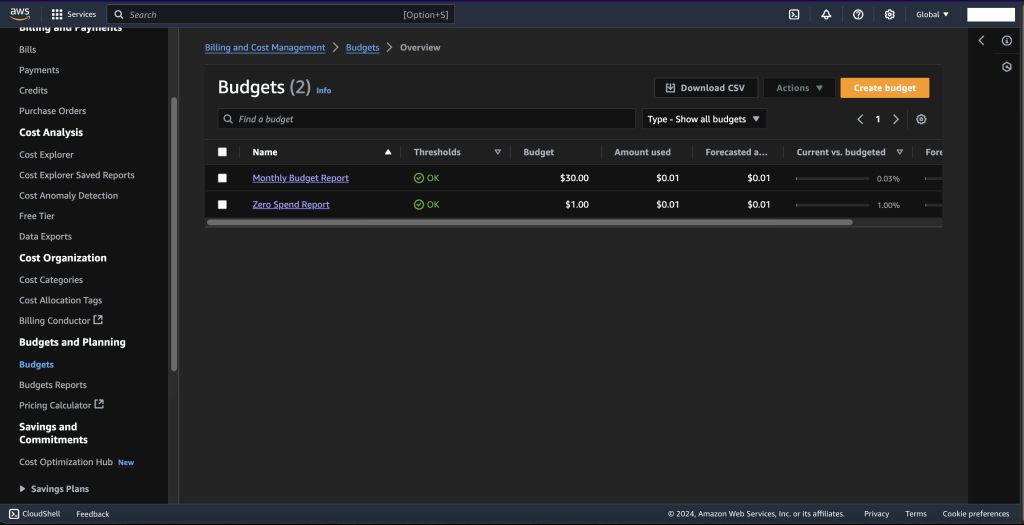Screen dimensions: 1024x525
Task: Open Billing Conductor external link icon
Action: pyautogui.click(x=98, y=320)
